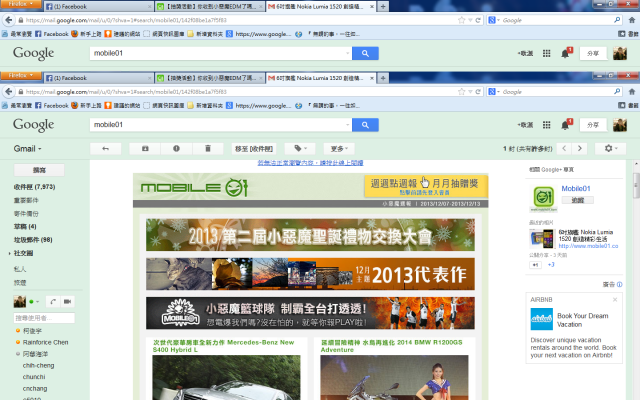640x400 pixels.
Task: Click 移至 [收件匣] button
Action: [253, 149]
